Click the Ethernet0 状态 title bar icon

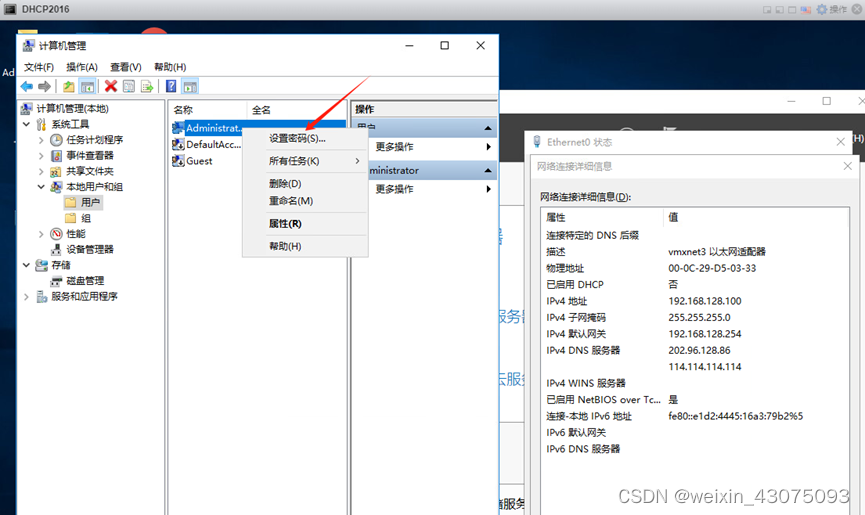(x=537, y=142)
